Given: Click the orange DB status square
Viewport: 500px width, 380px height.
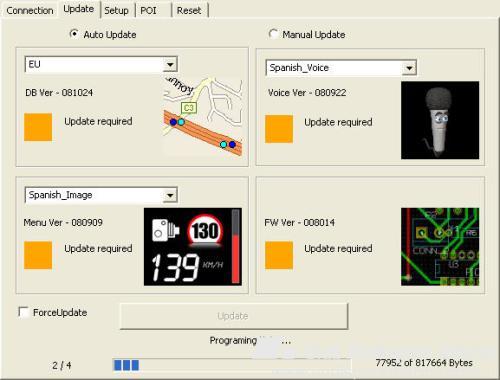Looking at the screenshot, I should [x=38, y=127].
